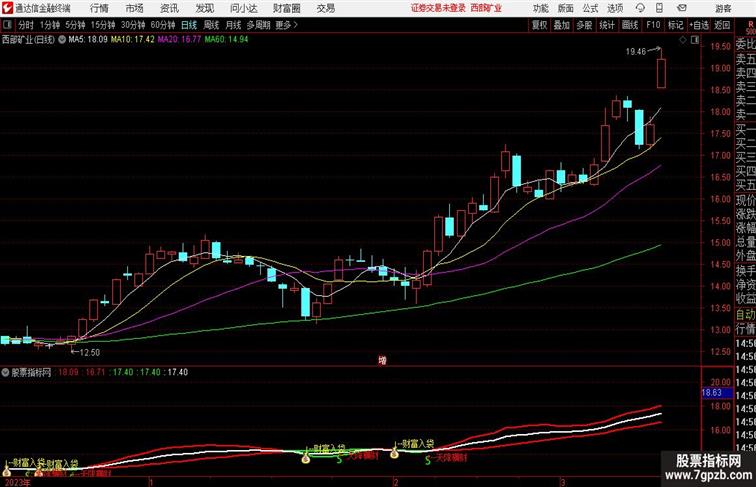The image size is (756, 487).
Task: Open the customer service headset icon
Action: (x=640, y=8)
